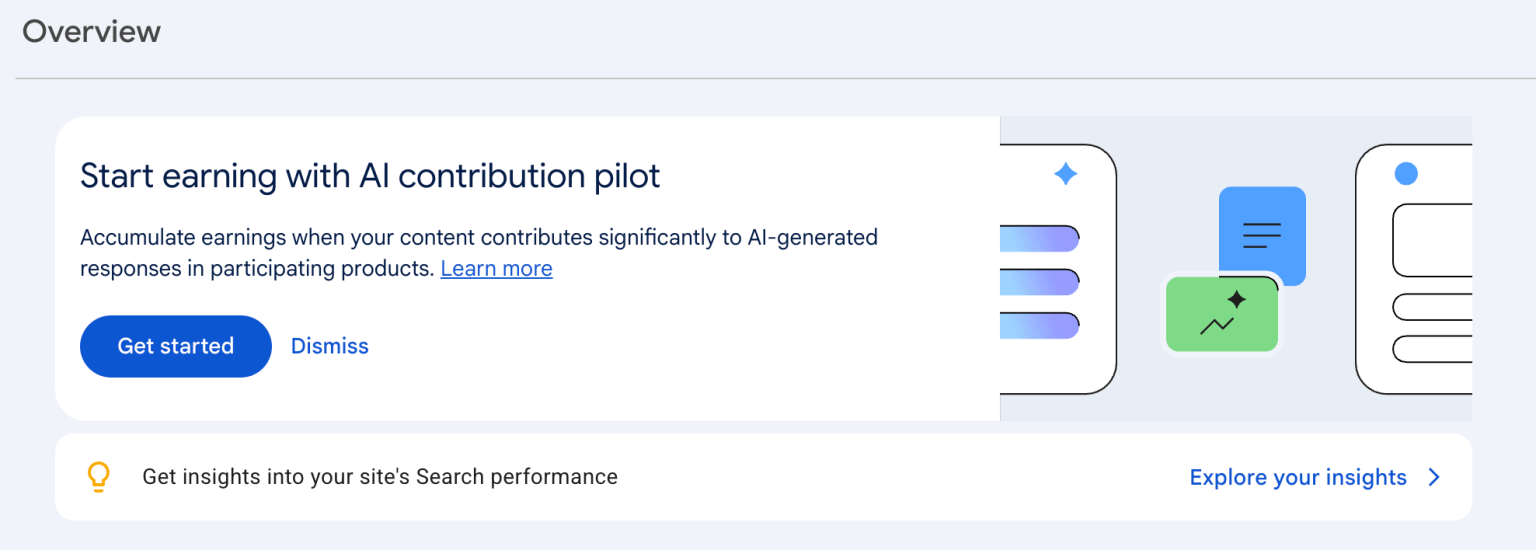The width and height of the screenshot is (1536, 550).
Task: Open the Learn more link
Action: 496,269
